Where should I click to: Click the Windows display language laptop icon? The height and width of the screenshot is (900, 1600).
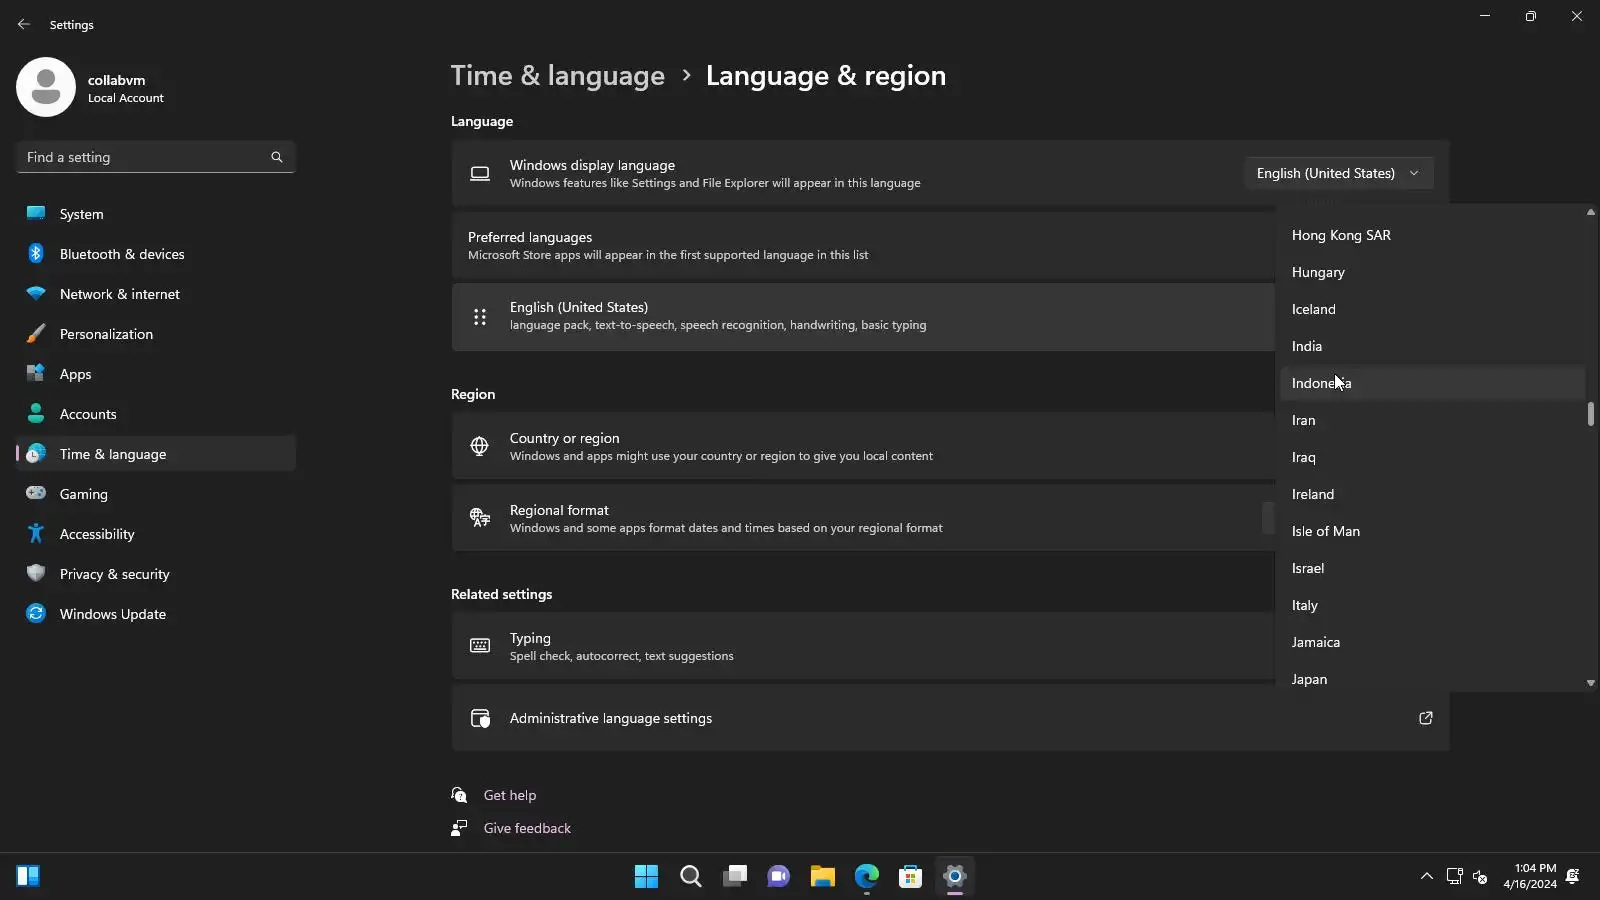click(x=480, y=174)
